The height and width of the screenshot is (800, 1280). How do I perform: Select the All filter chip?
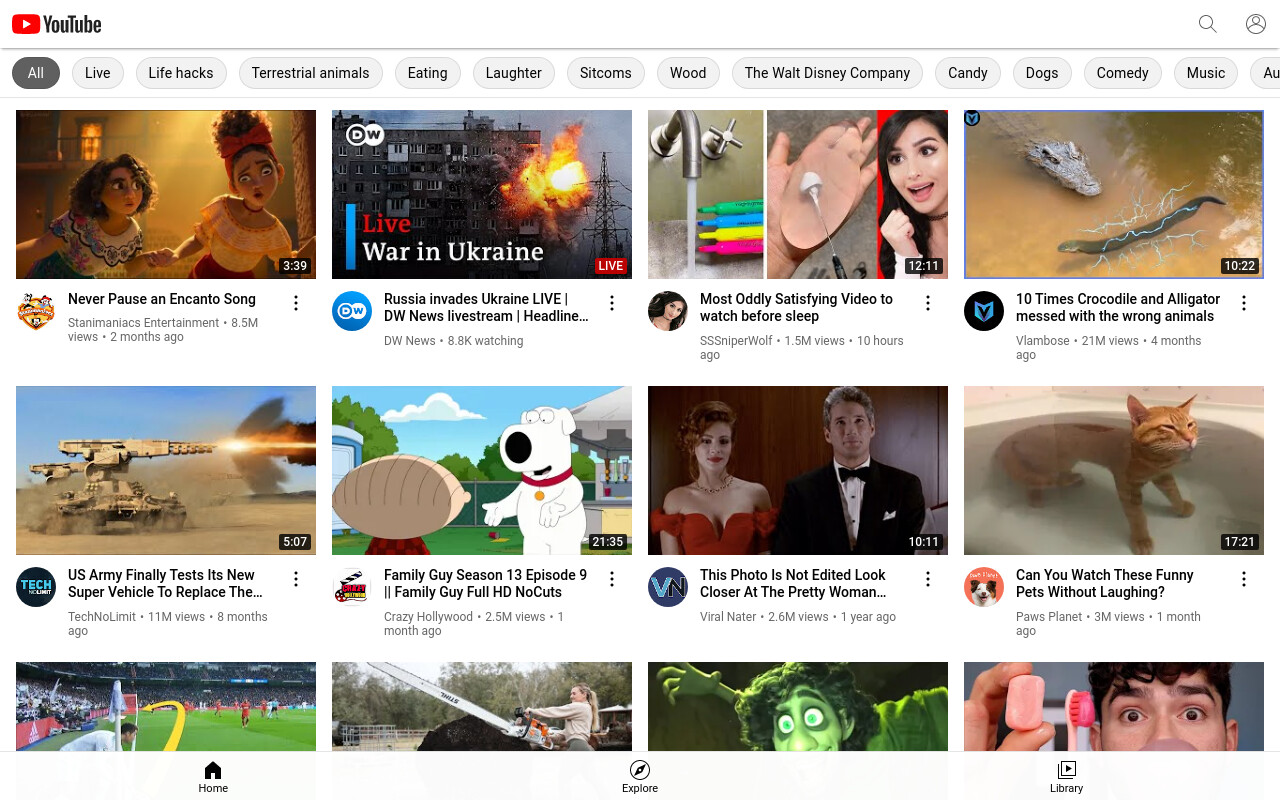tap(36, 73)
